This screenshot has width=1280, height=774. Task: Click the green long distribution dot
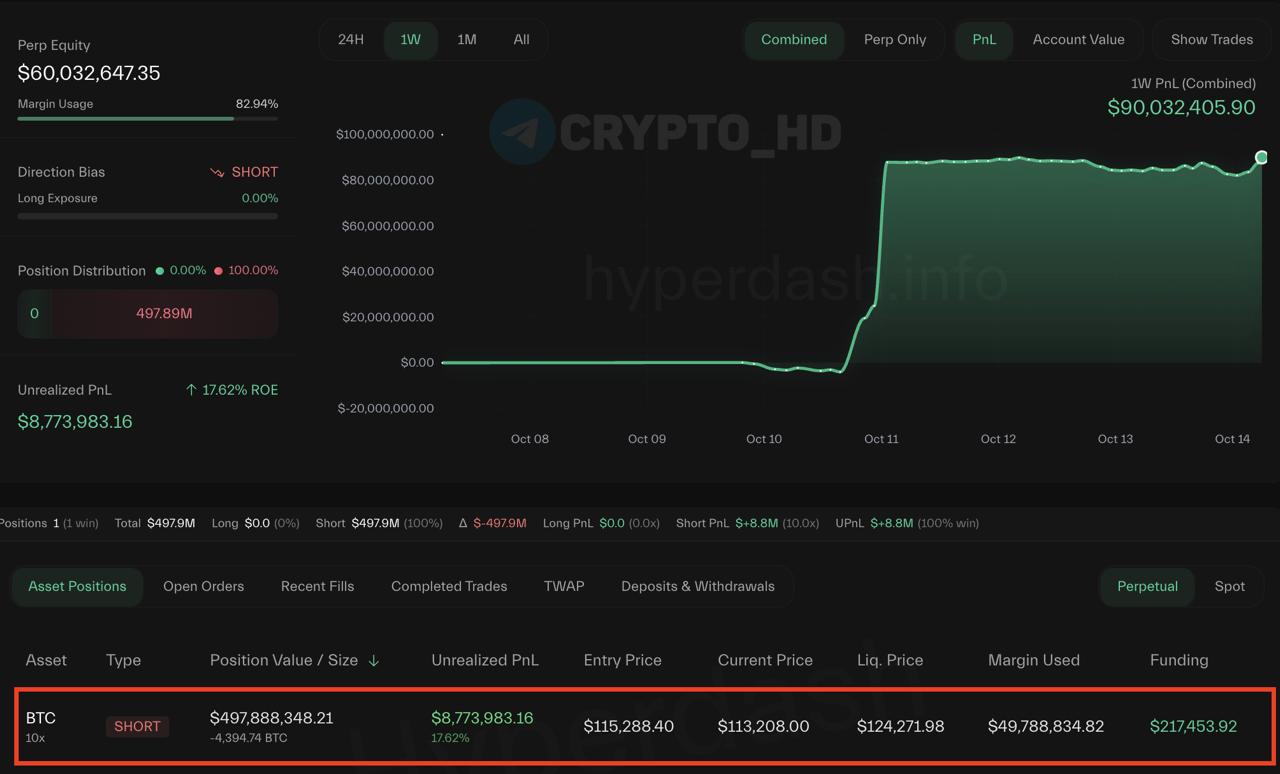pyautogui.click(x=159, y=271)
